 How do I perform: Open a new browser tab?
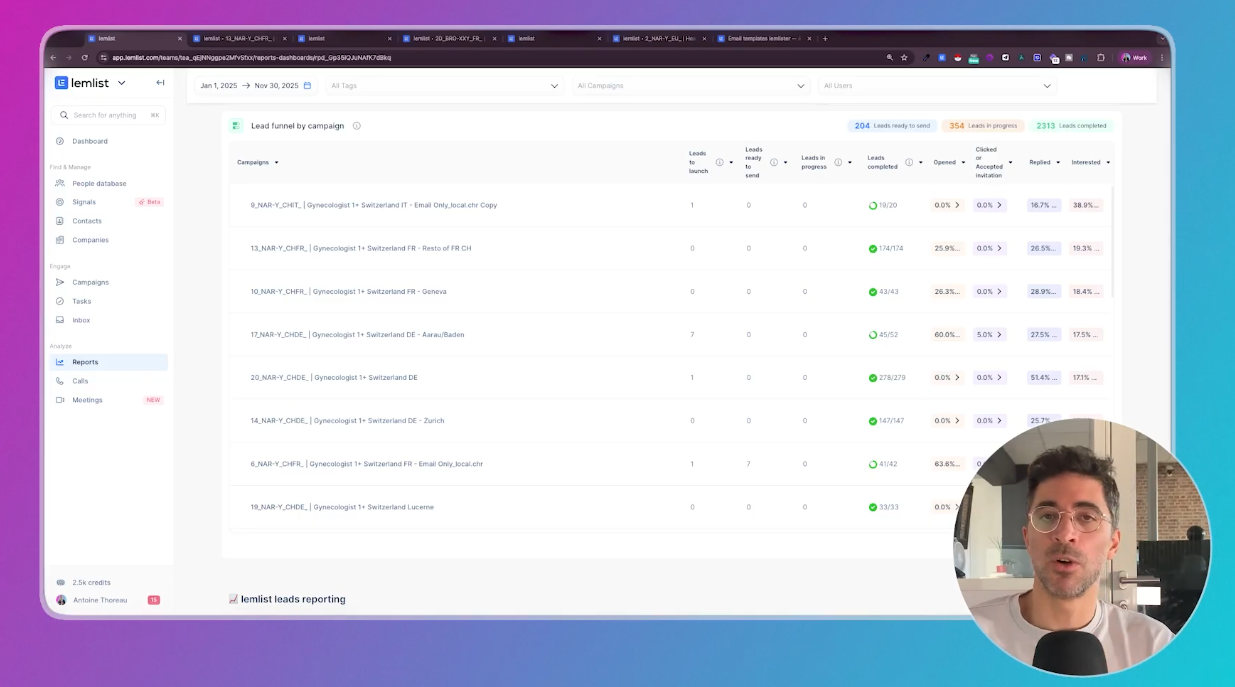(x=825, y=38)
